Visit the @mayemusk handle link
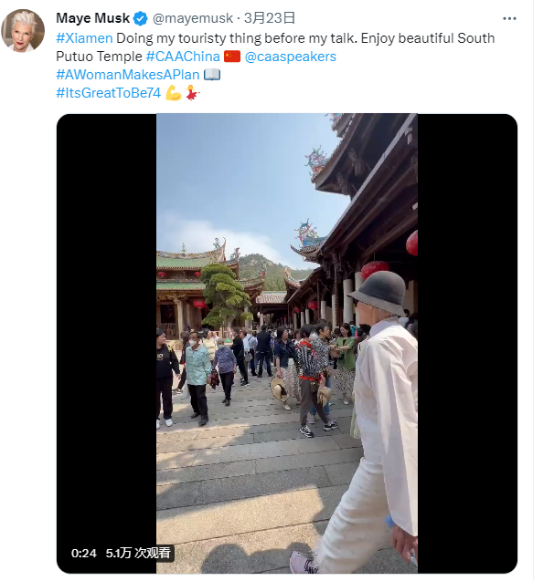This screenshot has height=582, width=554. click(x=192, y=18)
